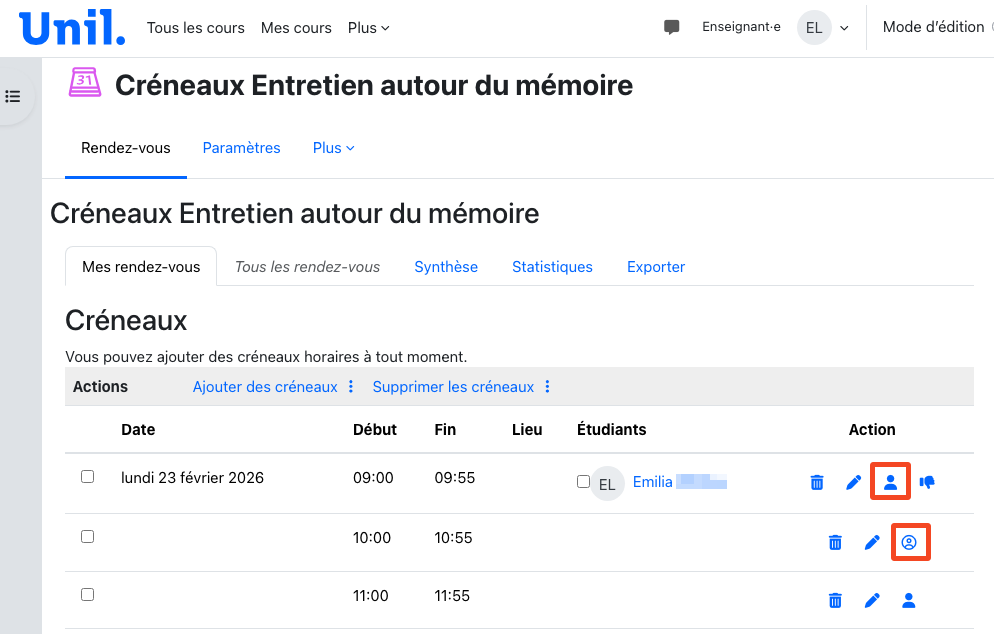Switch to the Paramètres tab
The height and width of the screenshot is (634, 994).
pyautogui.click(x=241, y=148)
